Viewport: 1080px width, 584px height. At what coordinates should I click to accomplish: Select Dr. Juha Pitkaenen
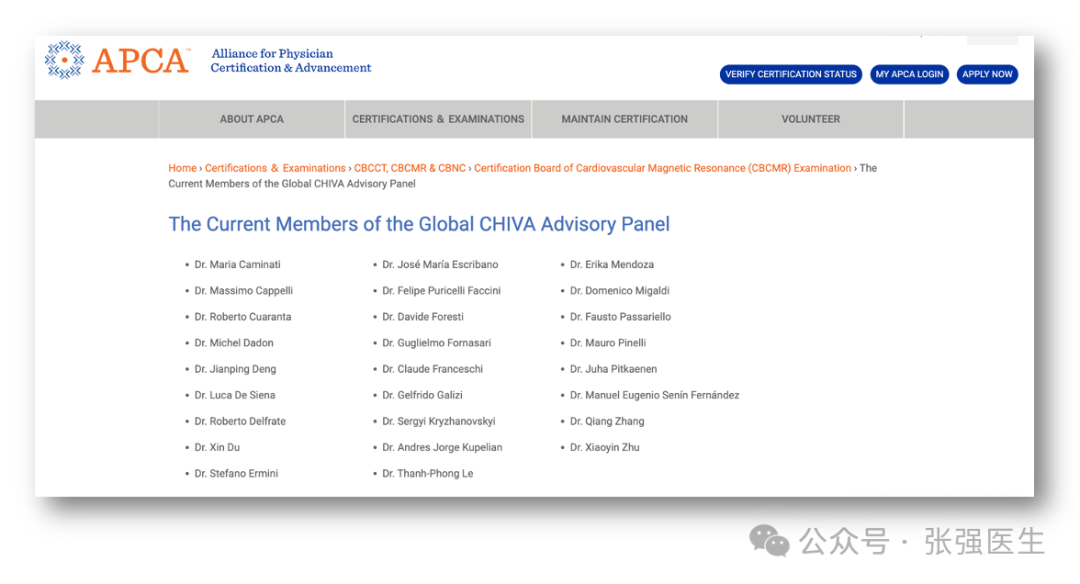[613, 369]
